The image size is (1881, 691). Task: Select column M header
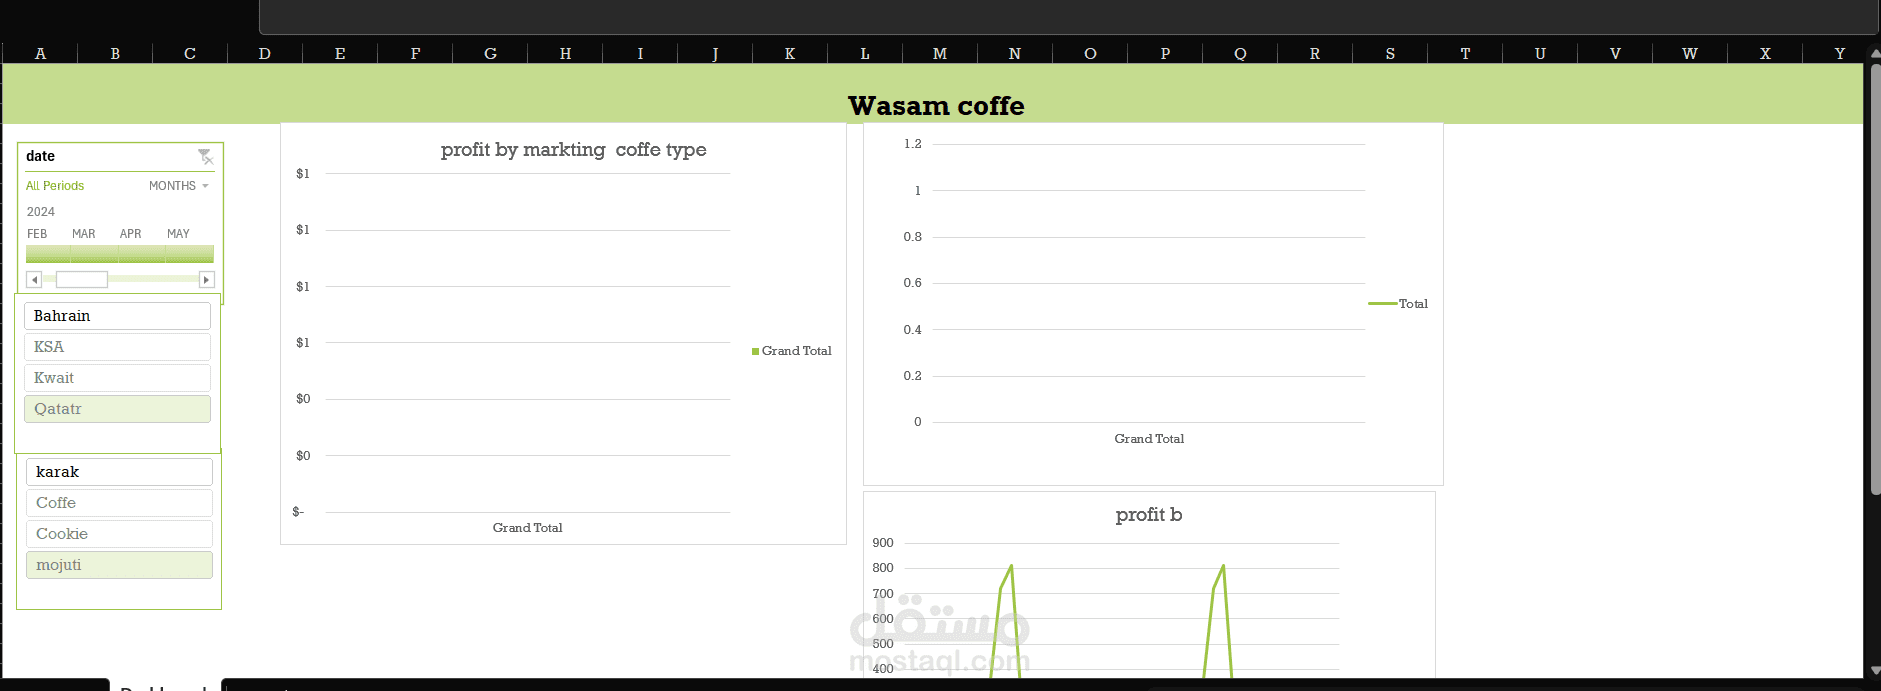click(940, 54)
